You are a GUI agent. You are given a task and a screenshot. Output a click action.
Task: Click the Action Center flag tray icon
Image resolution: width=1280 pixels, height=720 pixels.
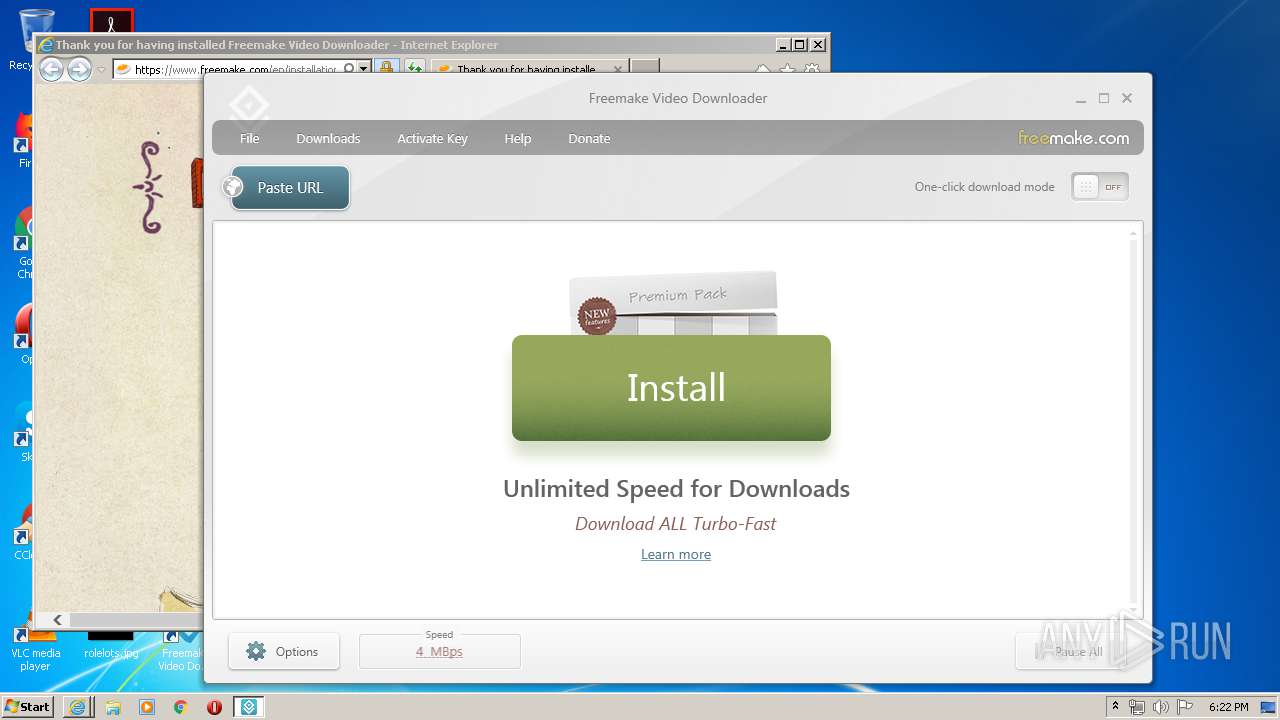tap(1183, 707)
